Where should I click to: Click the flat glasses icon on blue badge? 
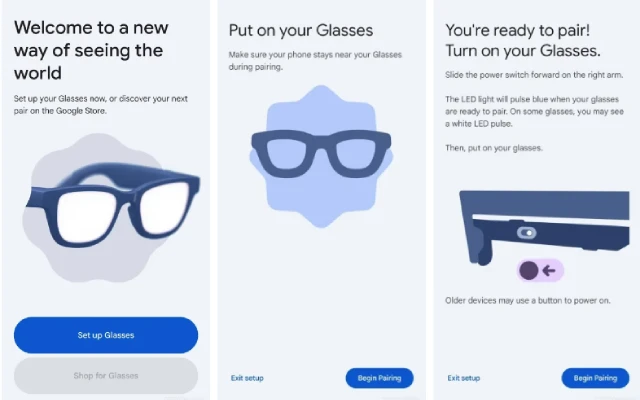321,153
